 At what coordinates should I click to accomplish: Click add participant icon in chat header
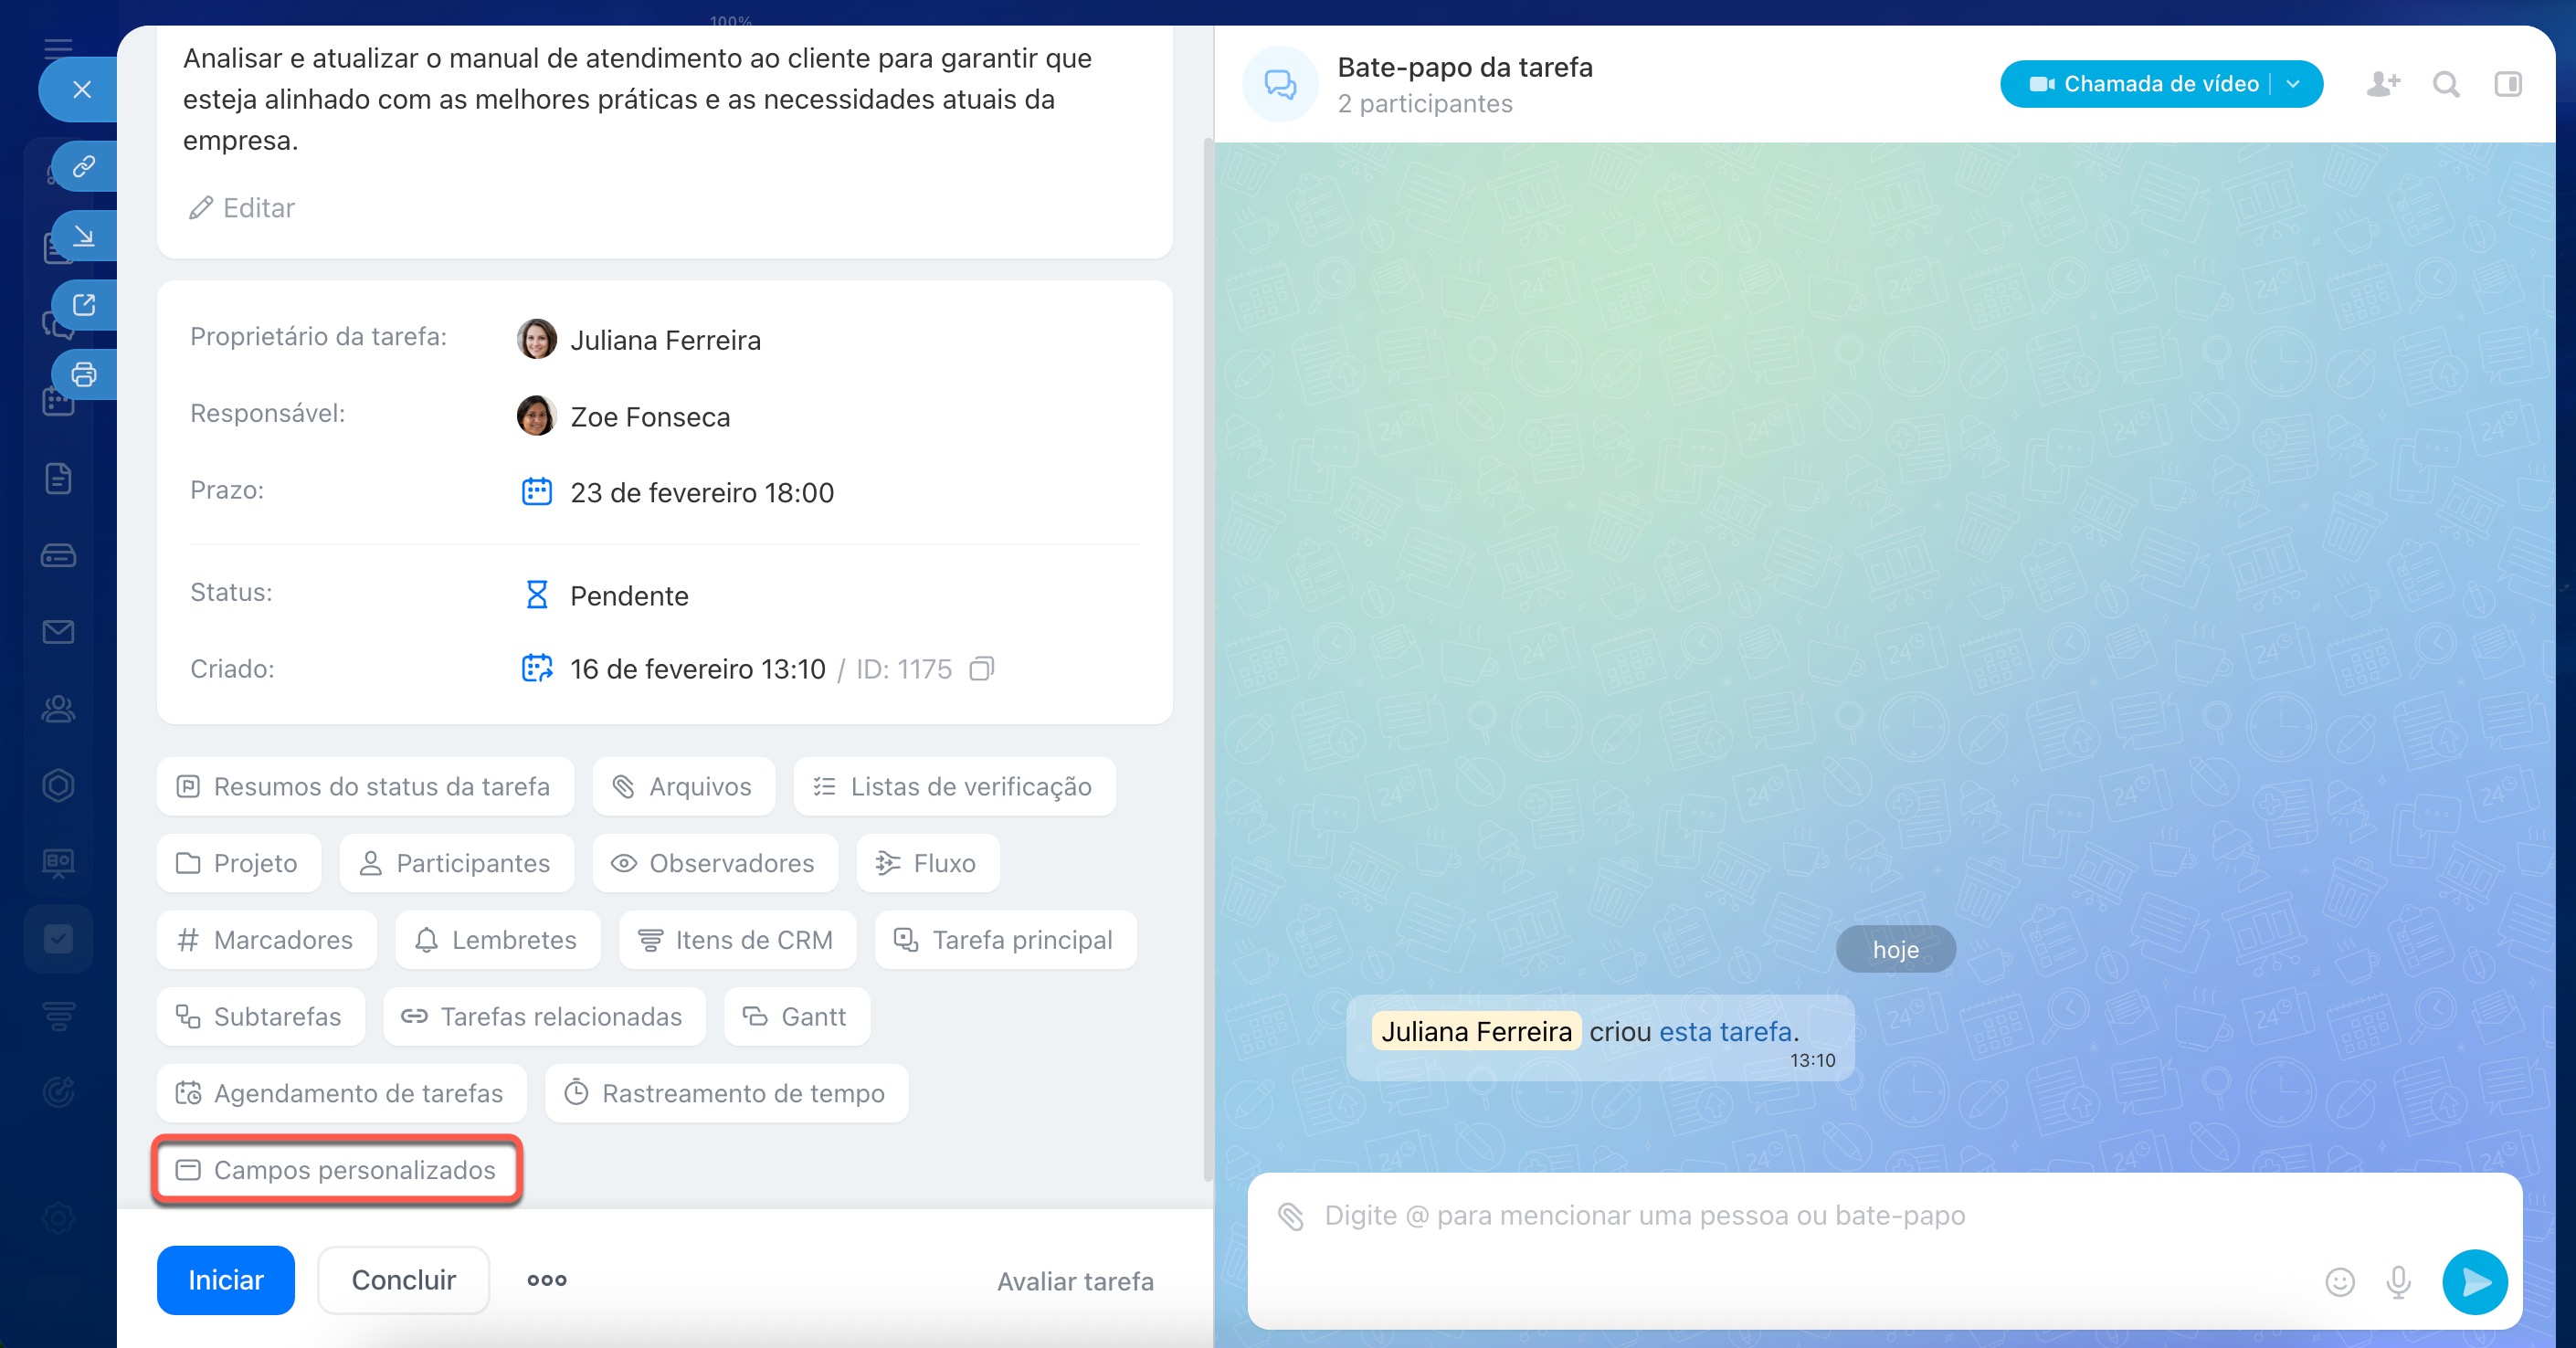click(x=2383, y=84)
